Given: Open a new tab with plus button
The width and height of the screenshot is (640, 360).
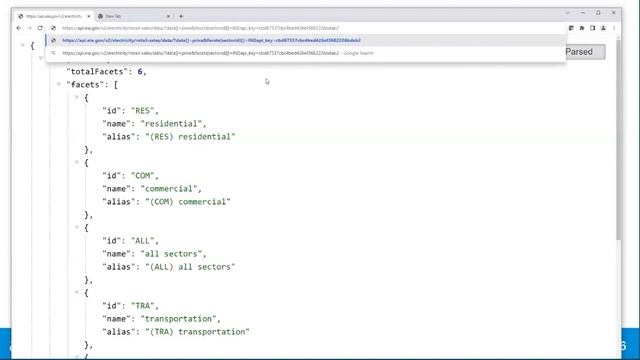Looking at the screenshot, I should click(x=181, y=16).
